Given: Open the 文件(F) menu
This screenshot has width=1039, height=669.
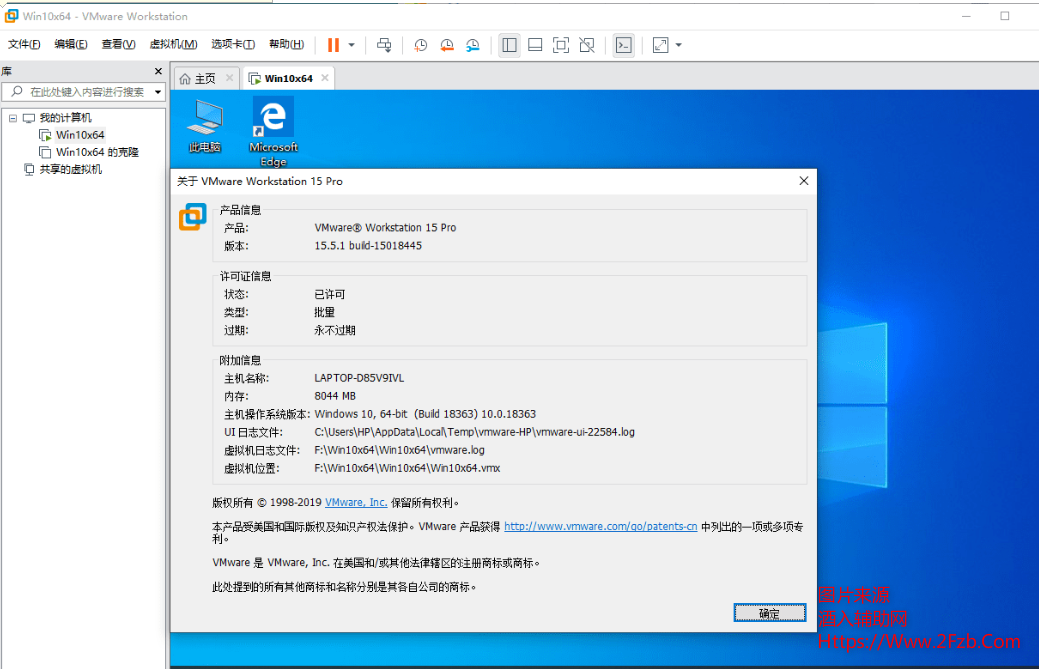Looking at the screenshot, I should [24, 44].
